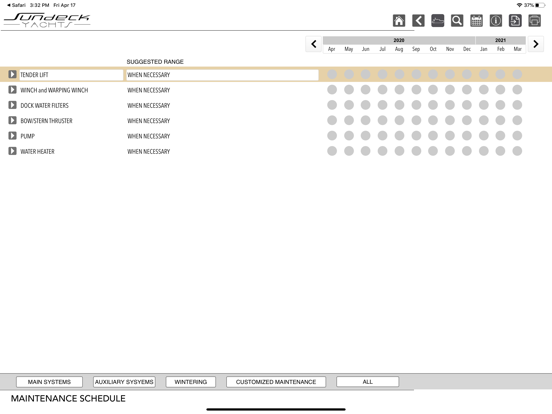The height and width of the screenshot is (414, 552).
Task: Select PUMP row name
Action: (27, 136)
